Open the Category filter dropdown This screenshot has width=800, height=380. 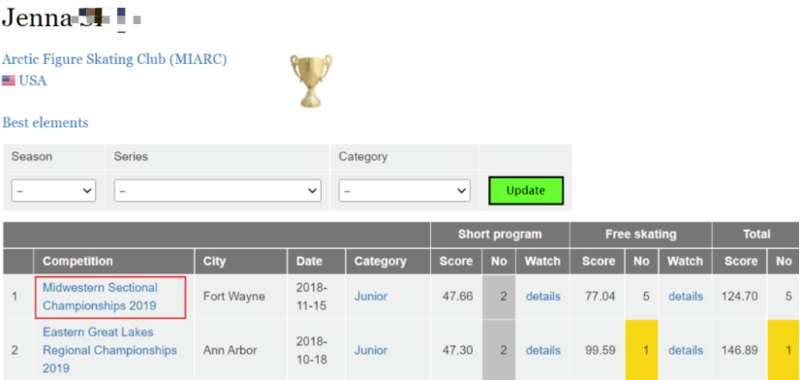coord(404,190)
